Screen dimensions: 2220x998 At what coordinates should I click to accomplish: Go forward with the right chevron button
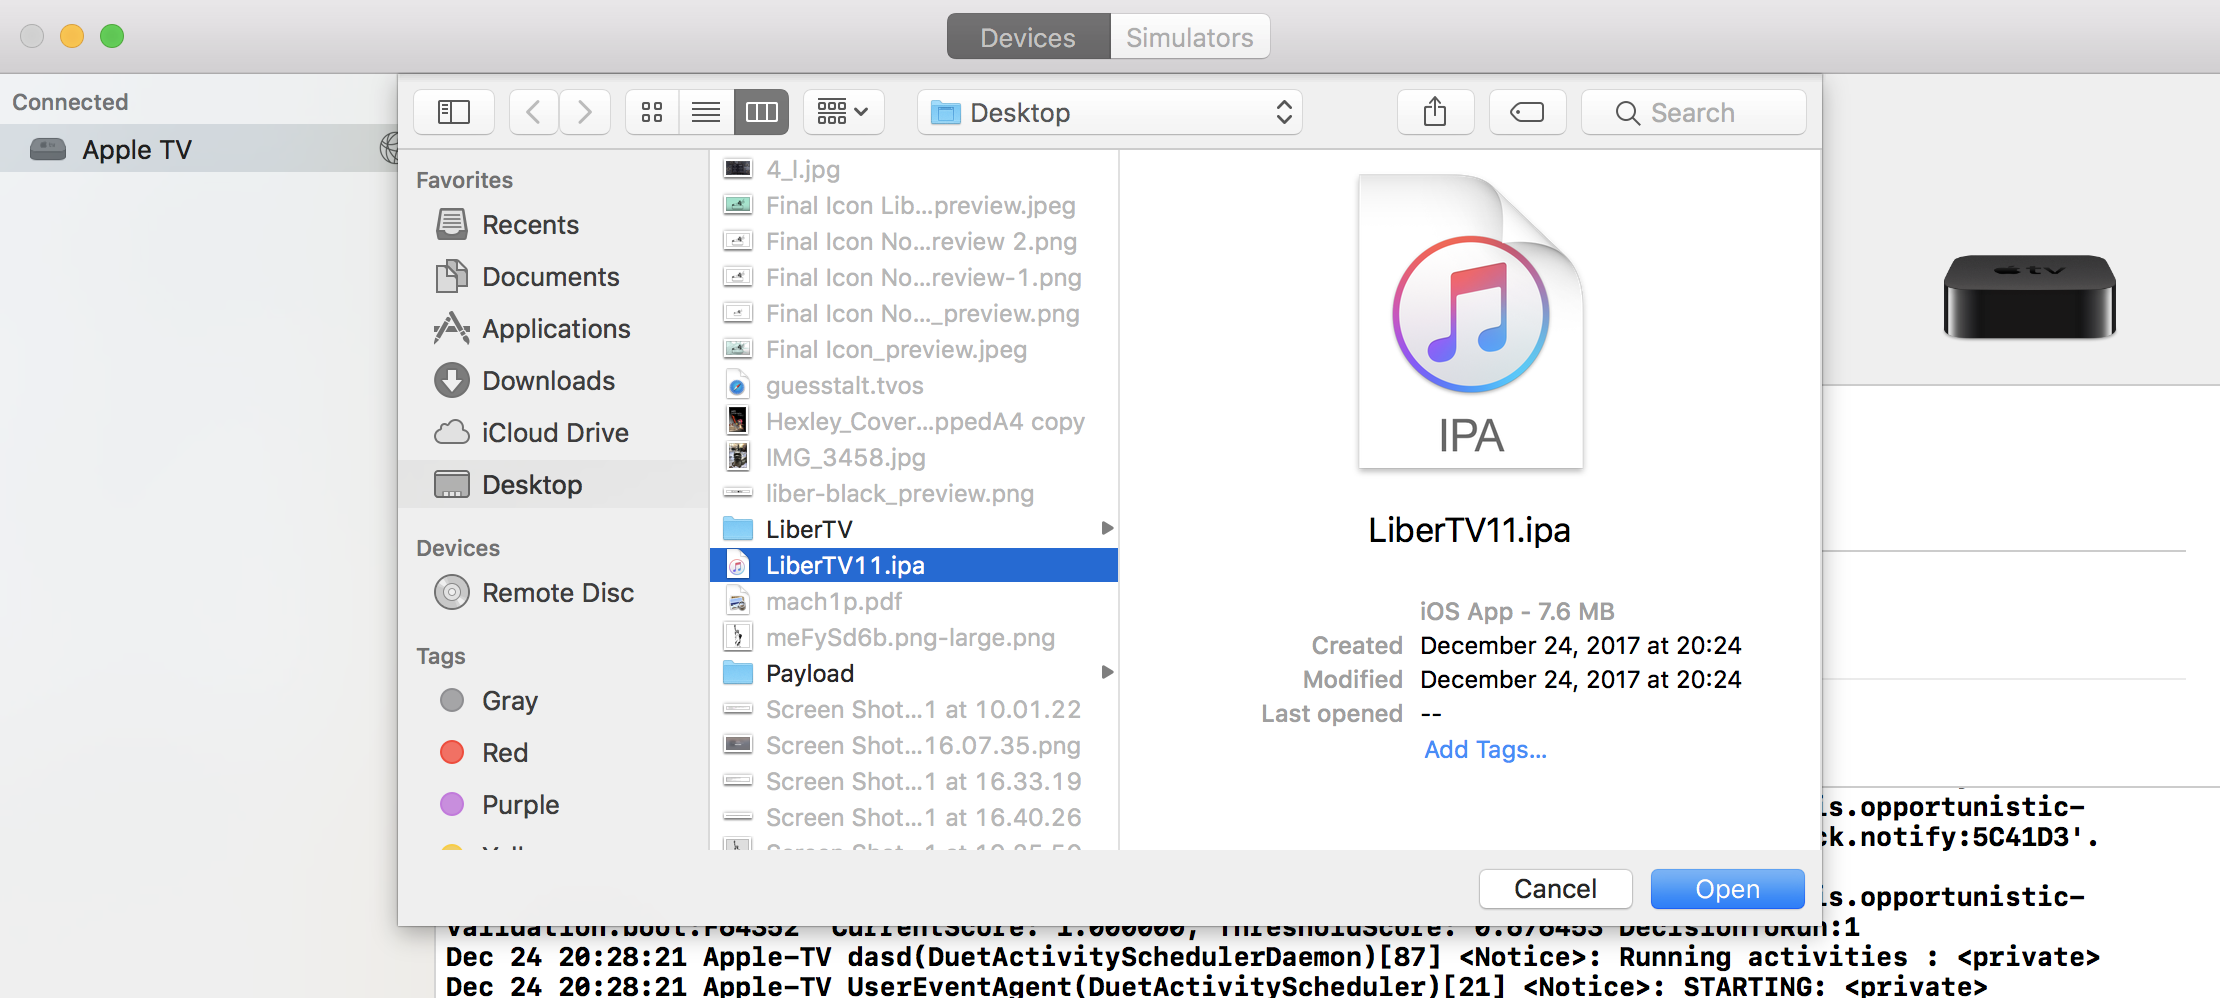click(585, 112)
